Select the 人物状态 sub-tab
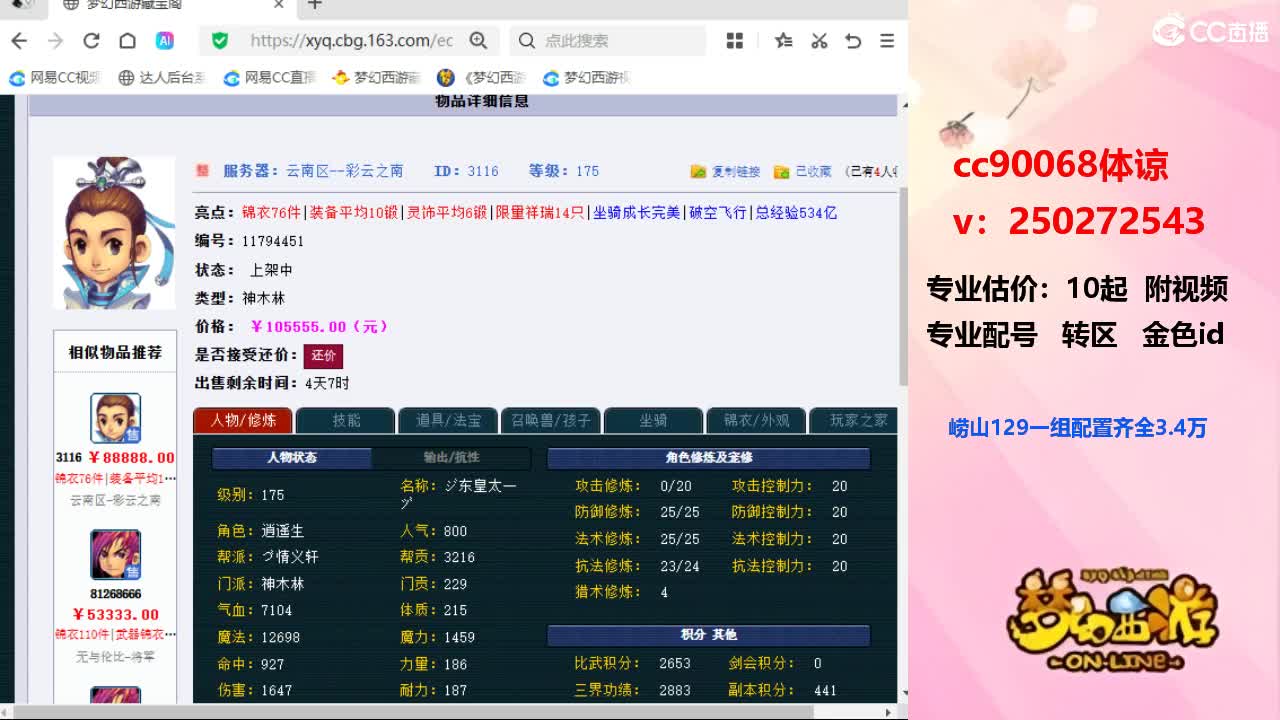The image size is (1280, 720). 292,458
